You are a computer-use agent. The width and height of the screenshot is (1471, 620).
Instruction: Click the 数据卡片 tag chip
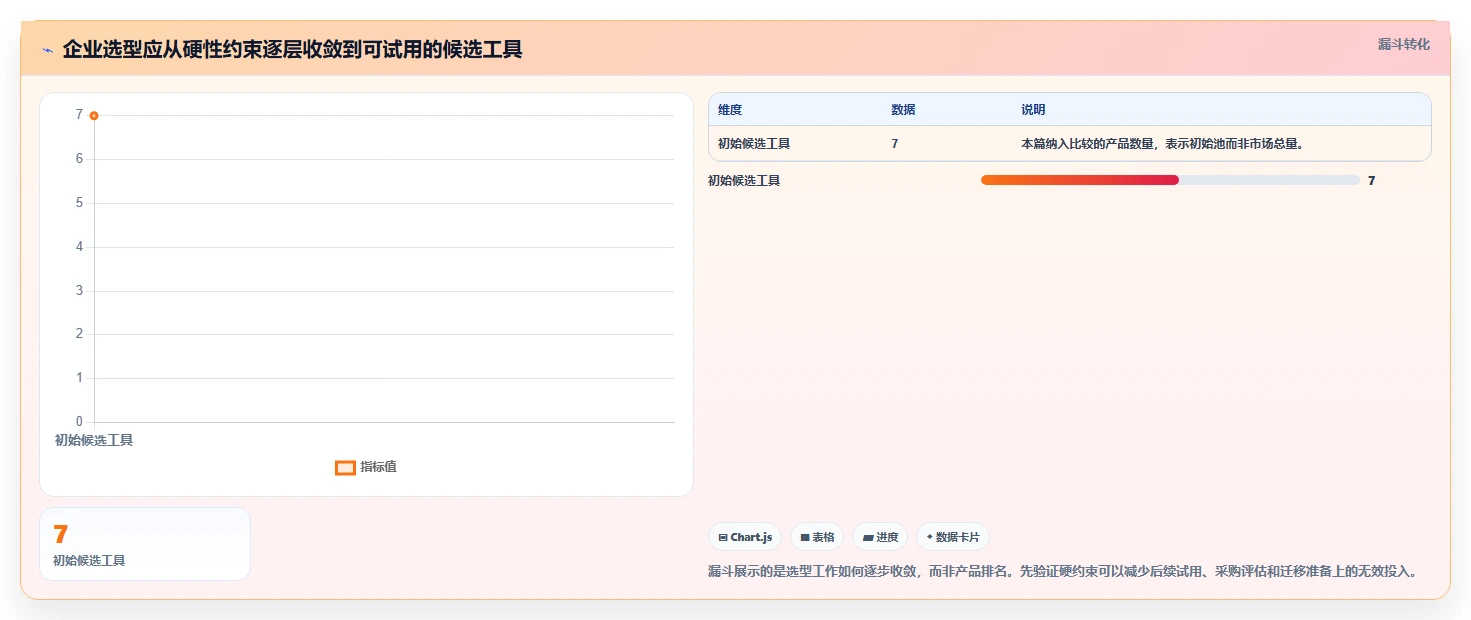click(x=953, y=537)
